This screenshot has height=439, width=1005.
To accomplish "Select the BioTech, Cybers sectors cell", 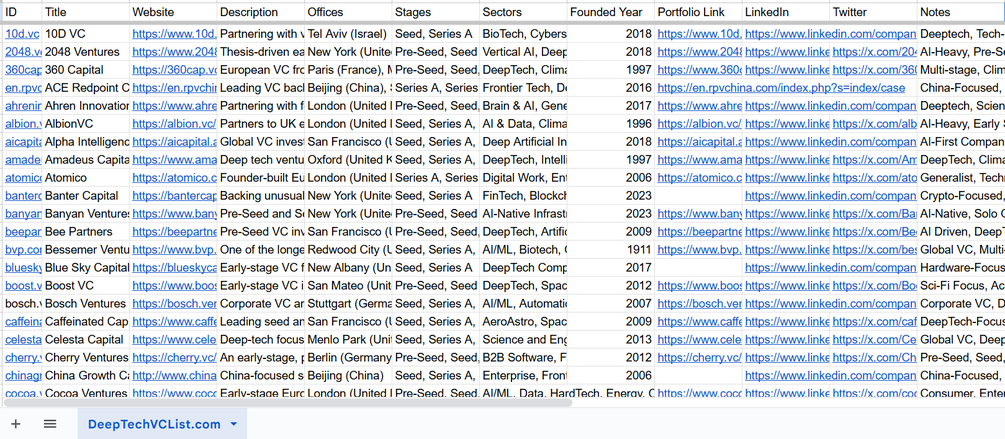I will [x=524, y=34].
